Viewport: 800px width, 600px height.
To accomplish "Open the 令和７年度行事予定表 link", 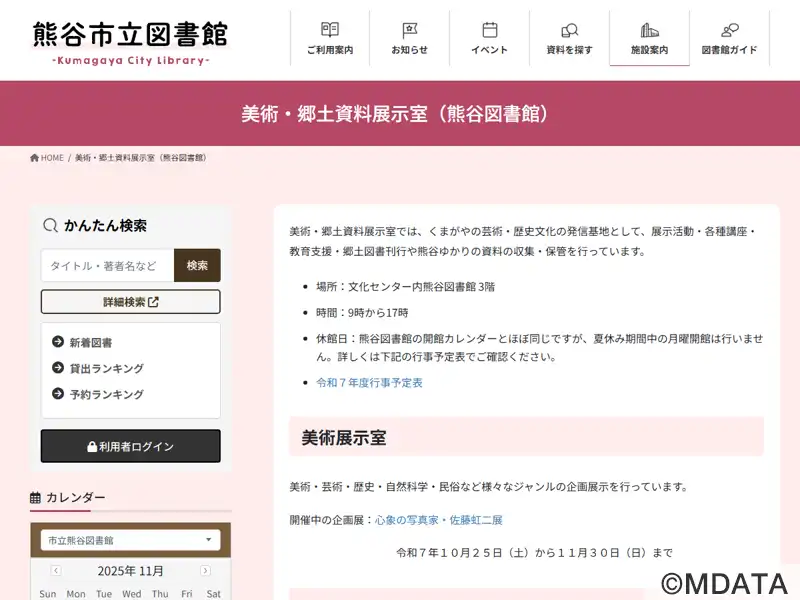I will tap(369, 383).
